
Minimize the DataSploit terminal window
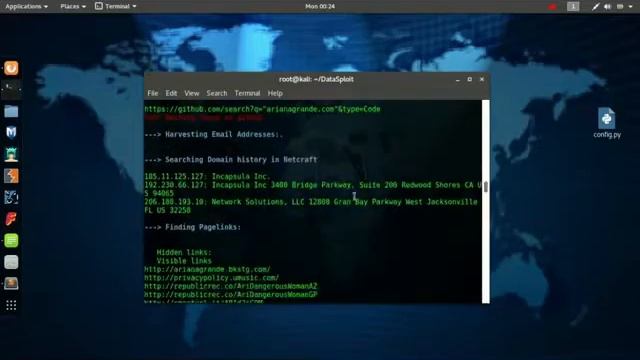click(458, 80)
